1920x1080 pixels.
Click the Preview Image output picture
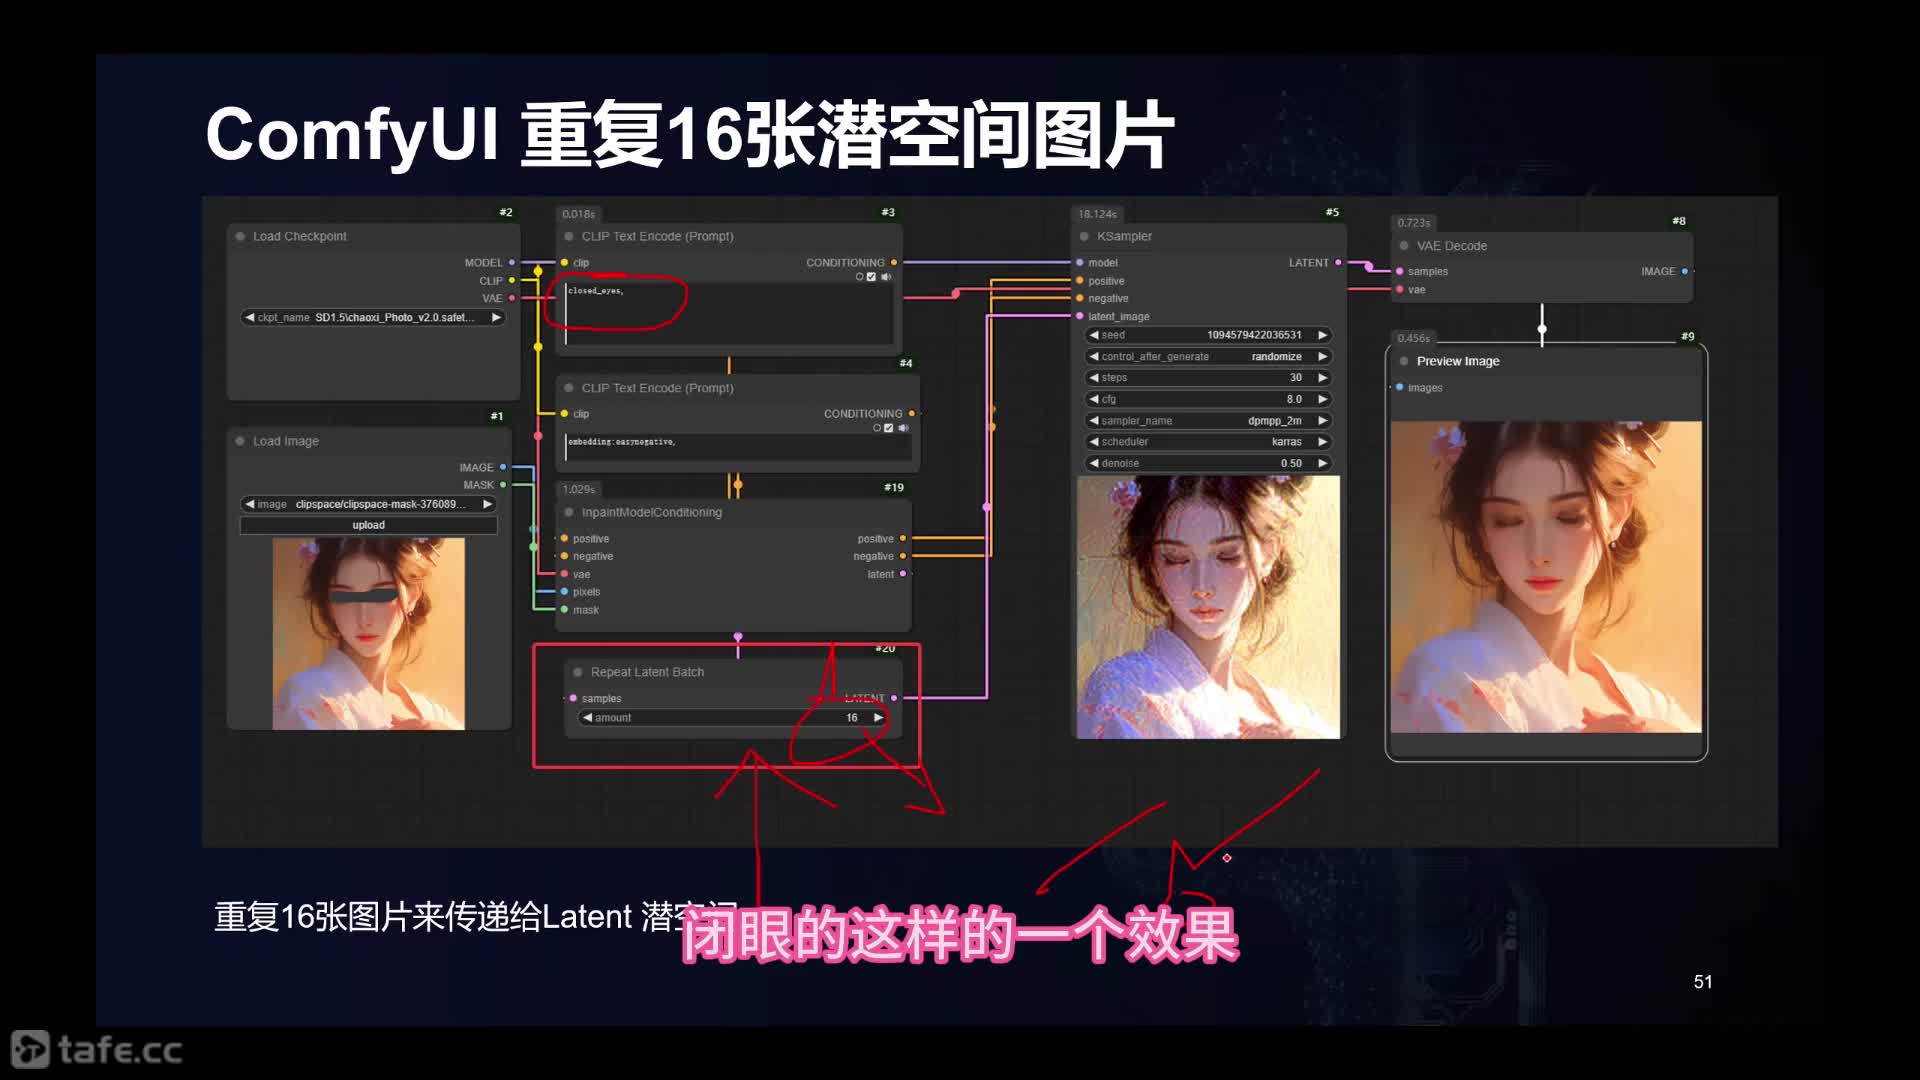(1546, 577)
